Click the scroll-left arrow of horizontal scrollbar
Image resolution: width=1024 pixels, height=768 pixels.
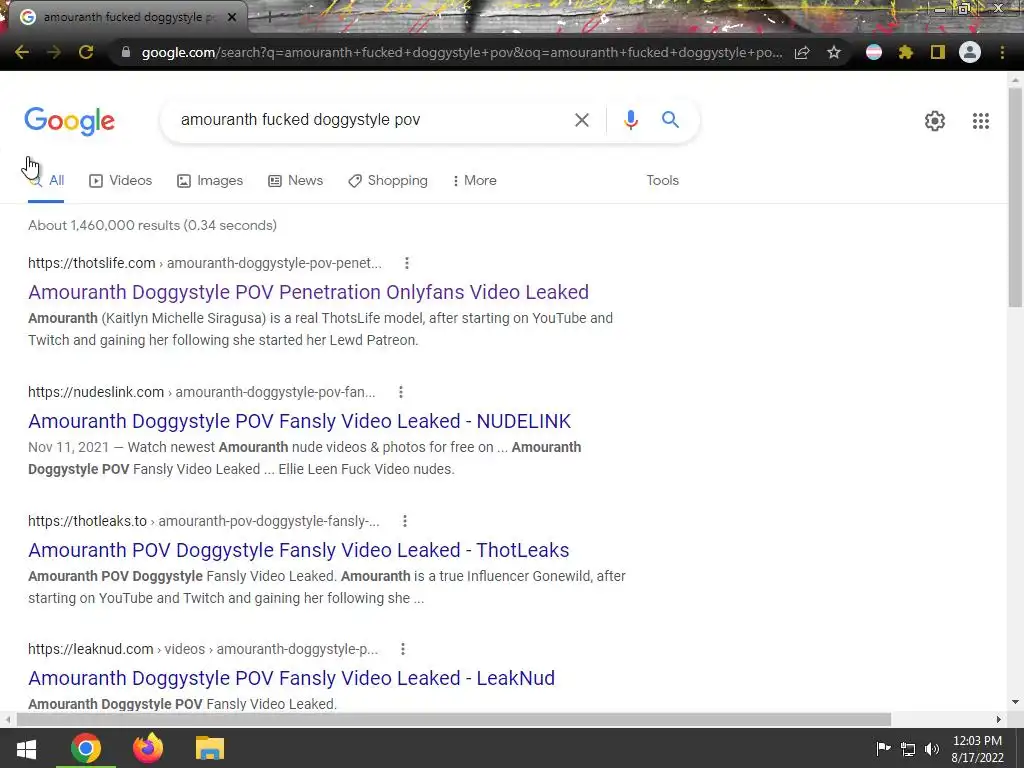[7, 719]
